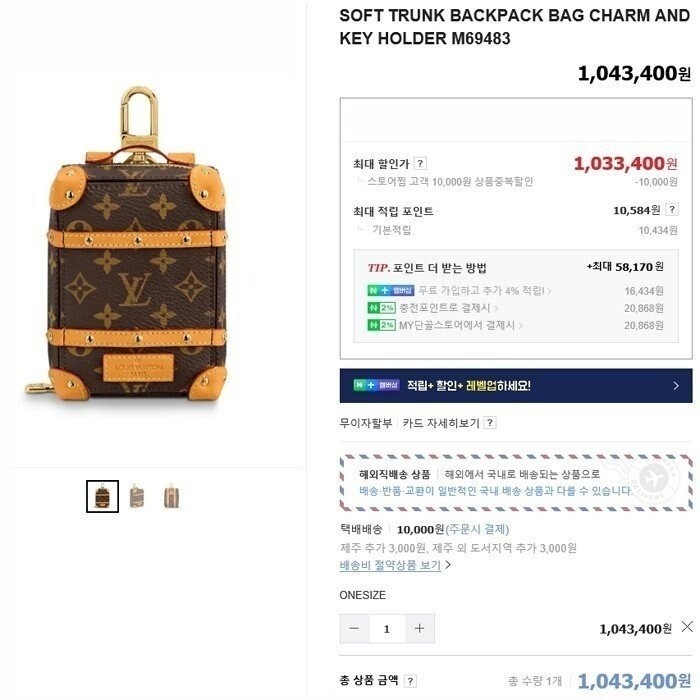The width and height of the screenshot is (700, 700).
Task: Click the help icon next to 총 상품 금액
Action: [x=410, y=681]
